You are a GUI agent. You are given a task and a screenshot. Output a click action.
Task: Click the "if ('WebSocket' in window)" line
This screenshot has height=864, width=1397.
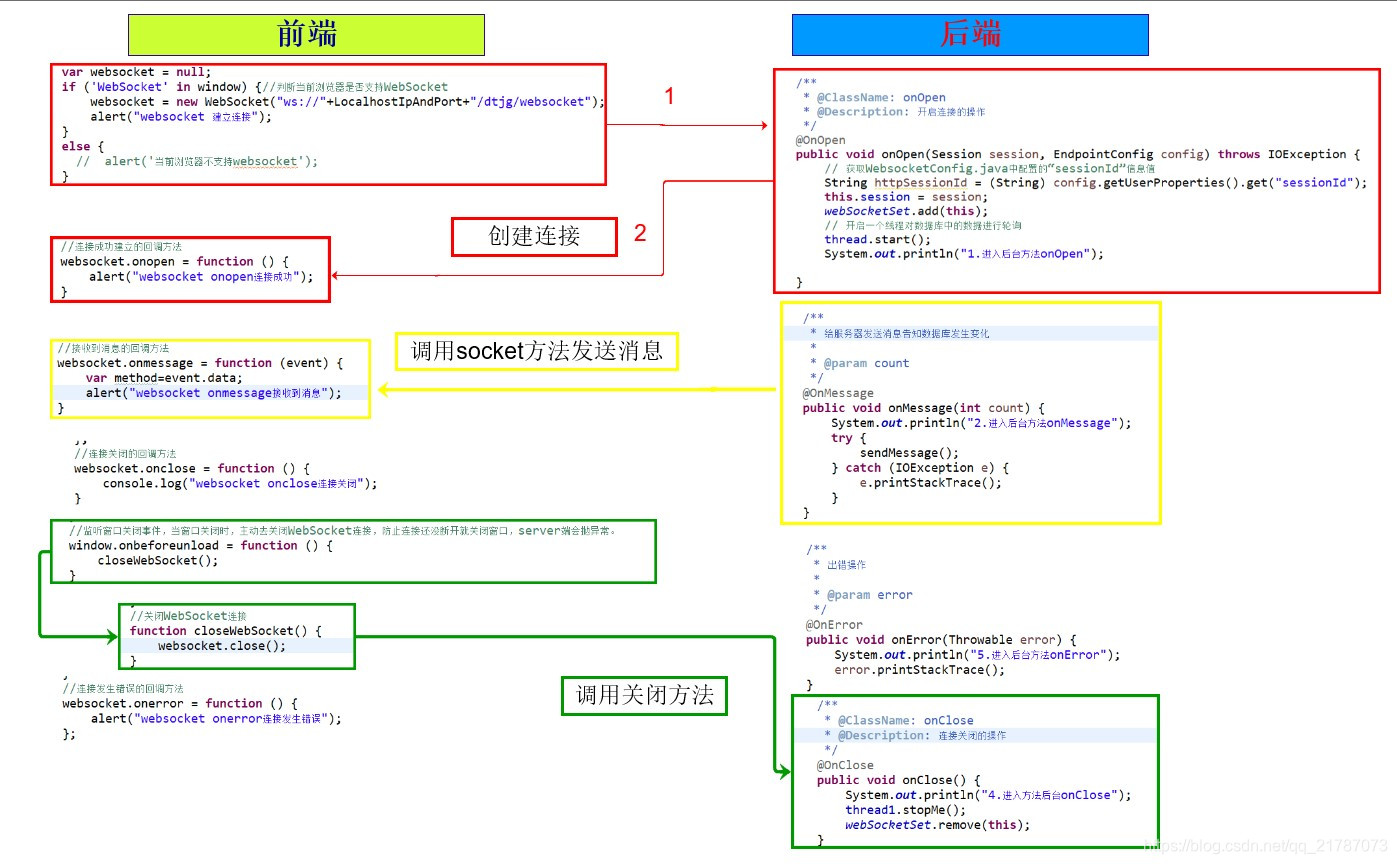[255, 87]
